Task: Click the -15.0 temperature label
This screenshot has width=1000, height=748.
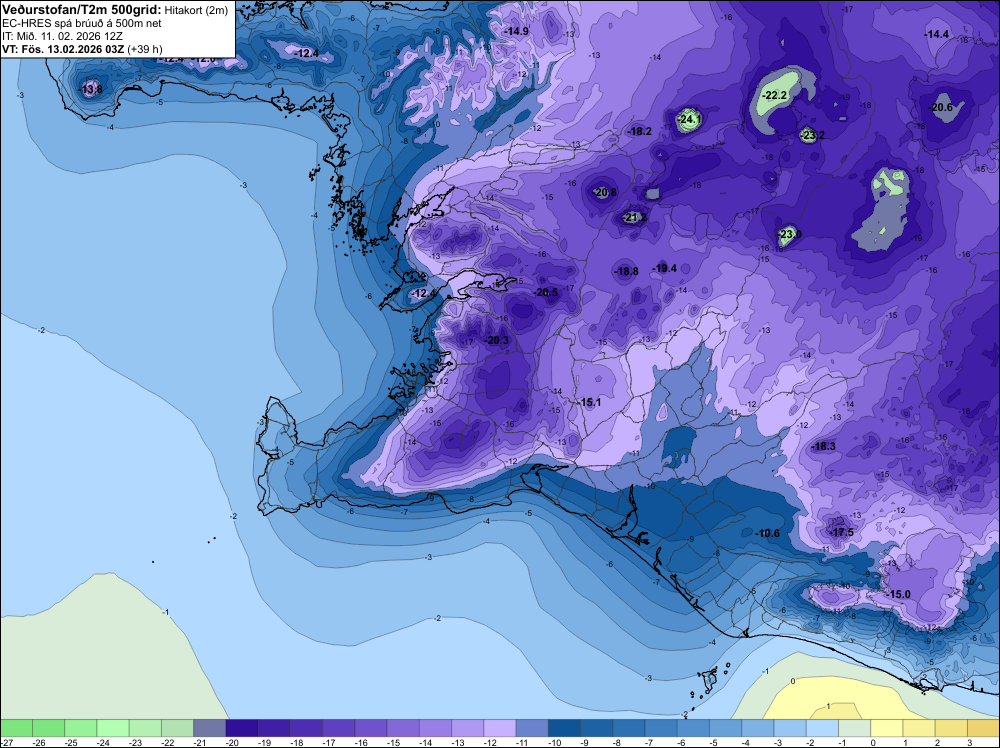Action: [x=899, y=595]
